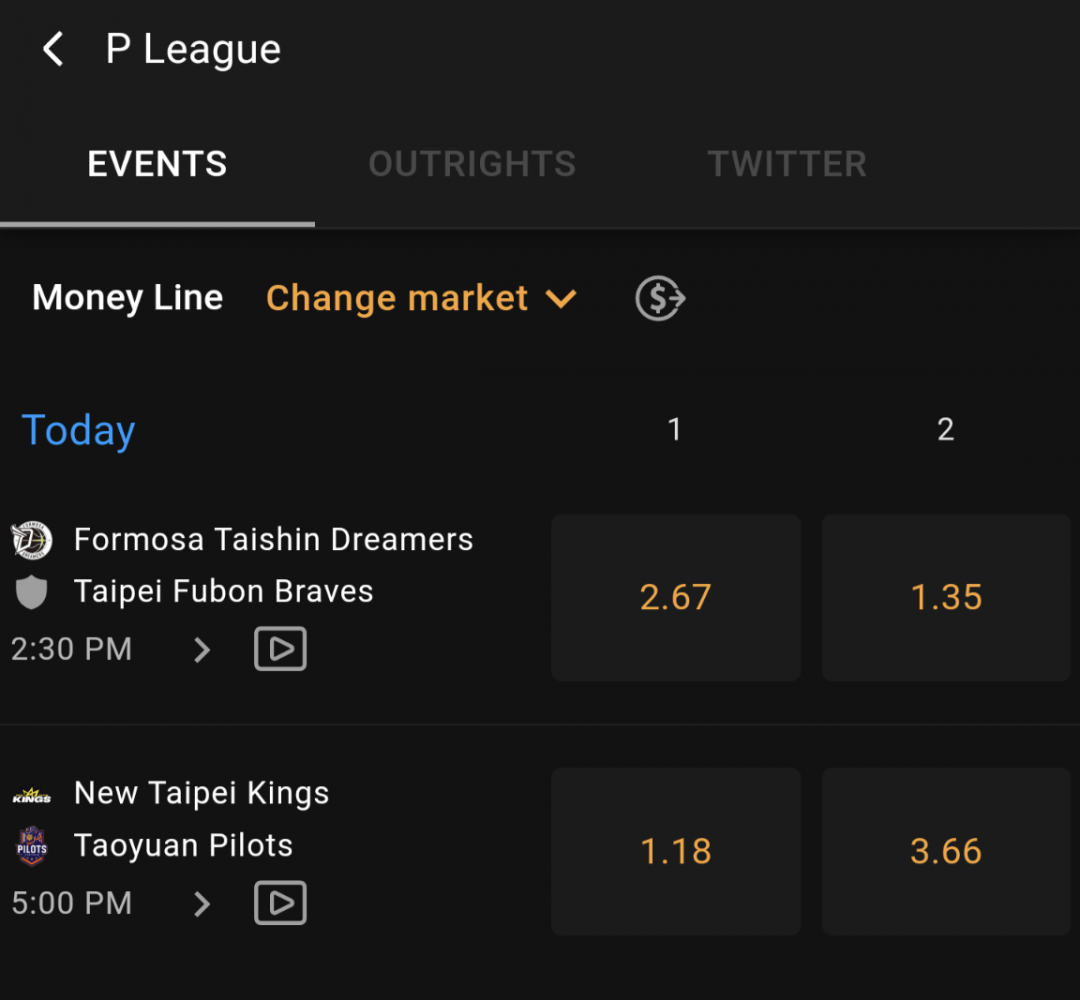Select Taoyuan Pilots odds 3.66

(946, 851)
